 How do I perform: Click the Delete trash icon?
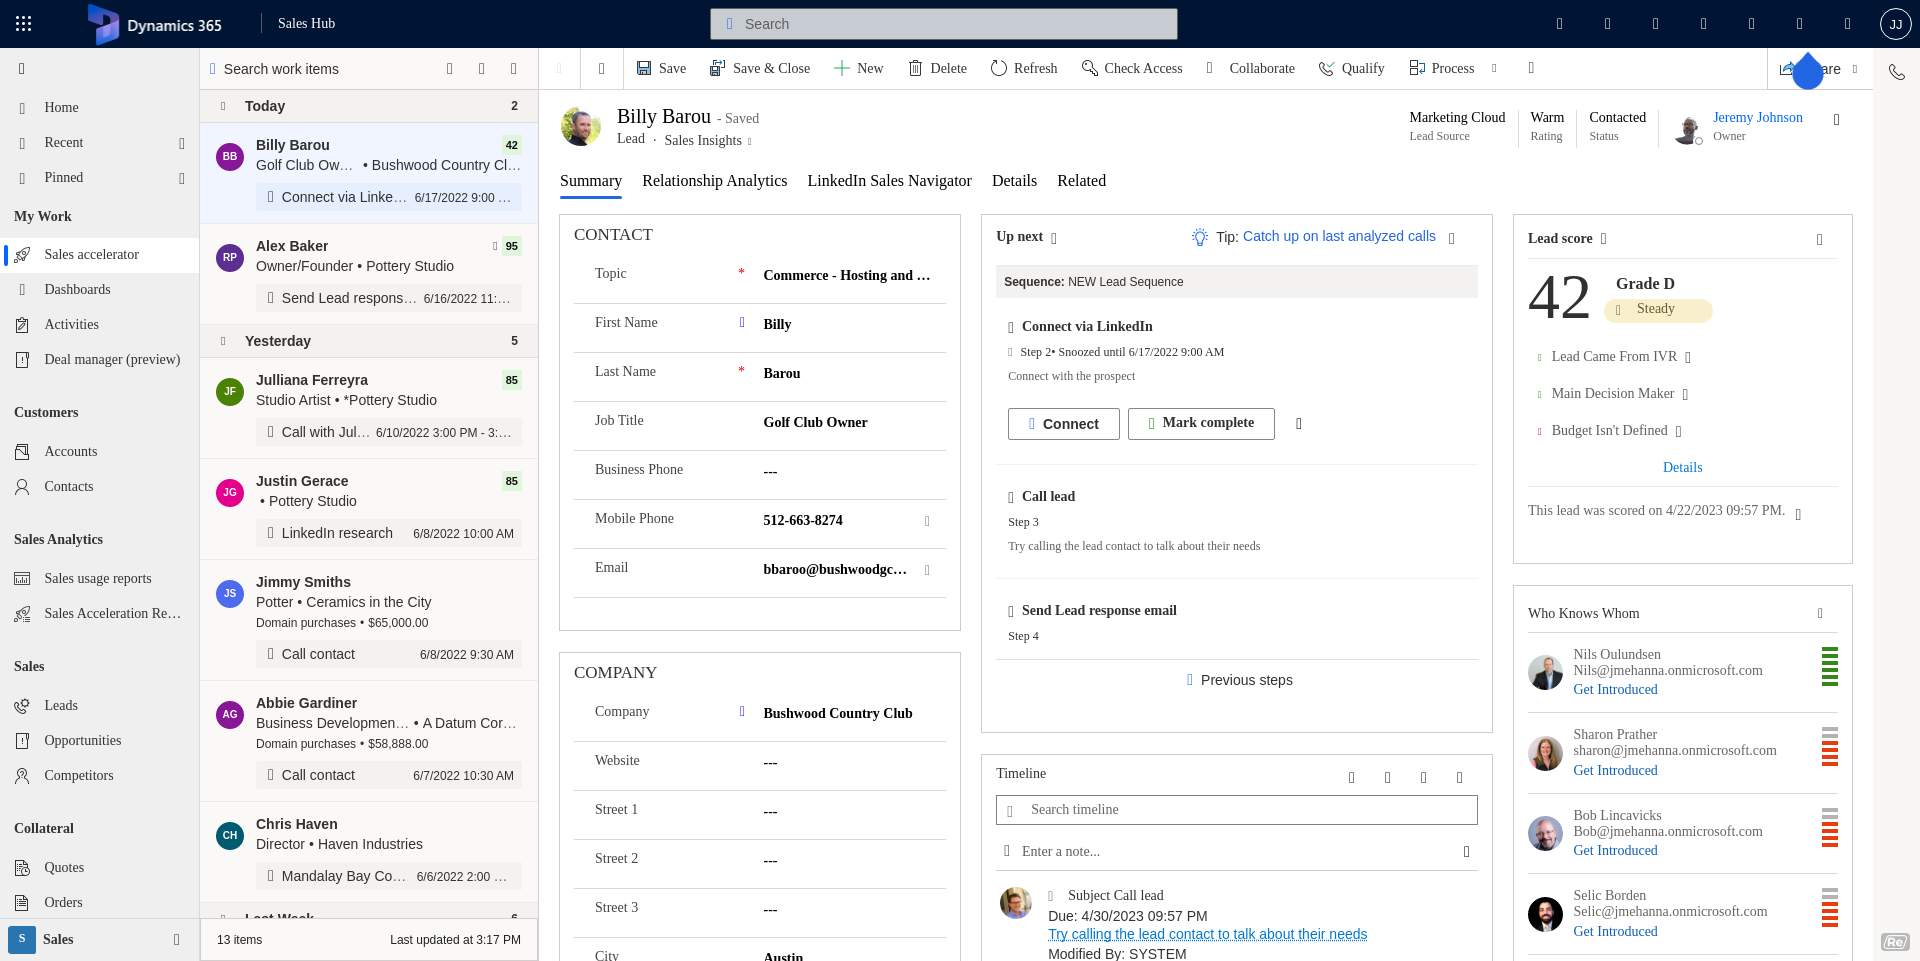[x=915, y=68]
